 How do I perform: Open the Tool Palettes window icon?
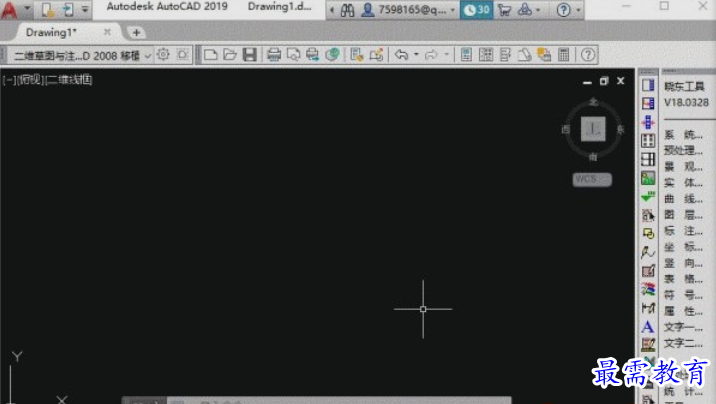(505, 55)
